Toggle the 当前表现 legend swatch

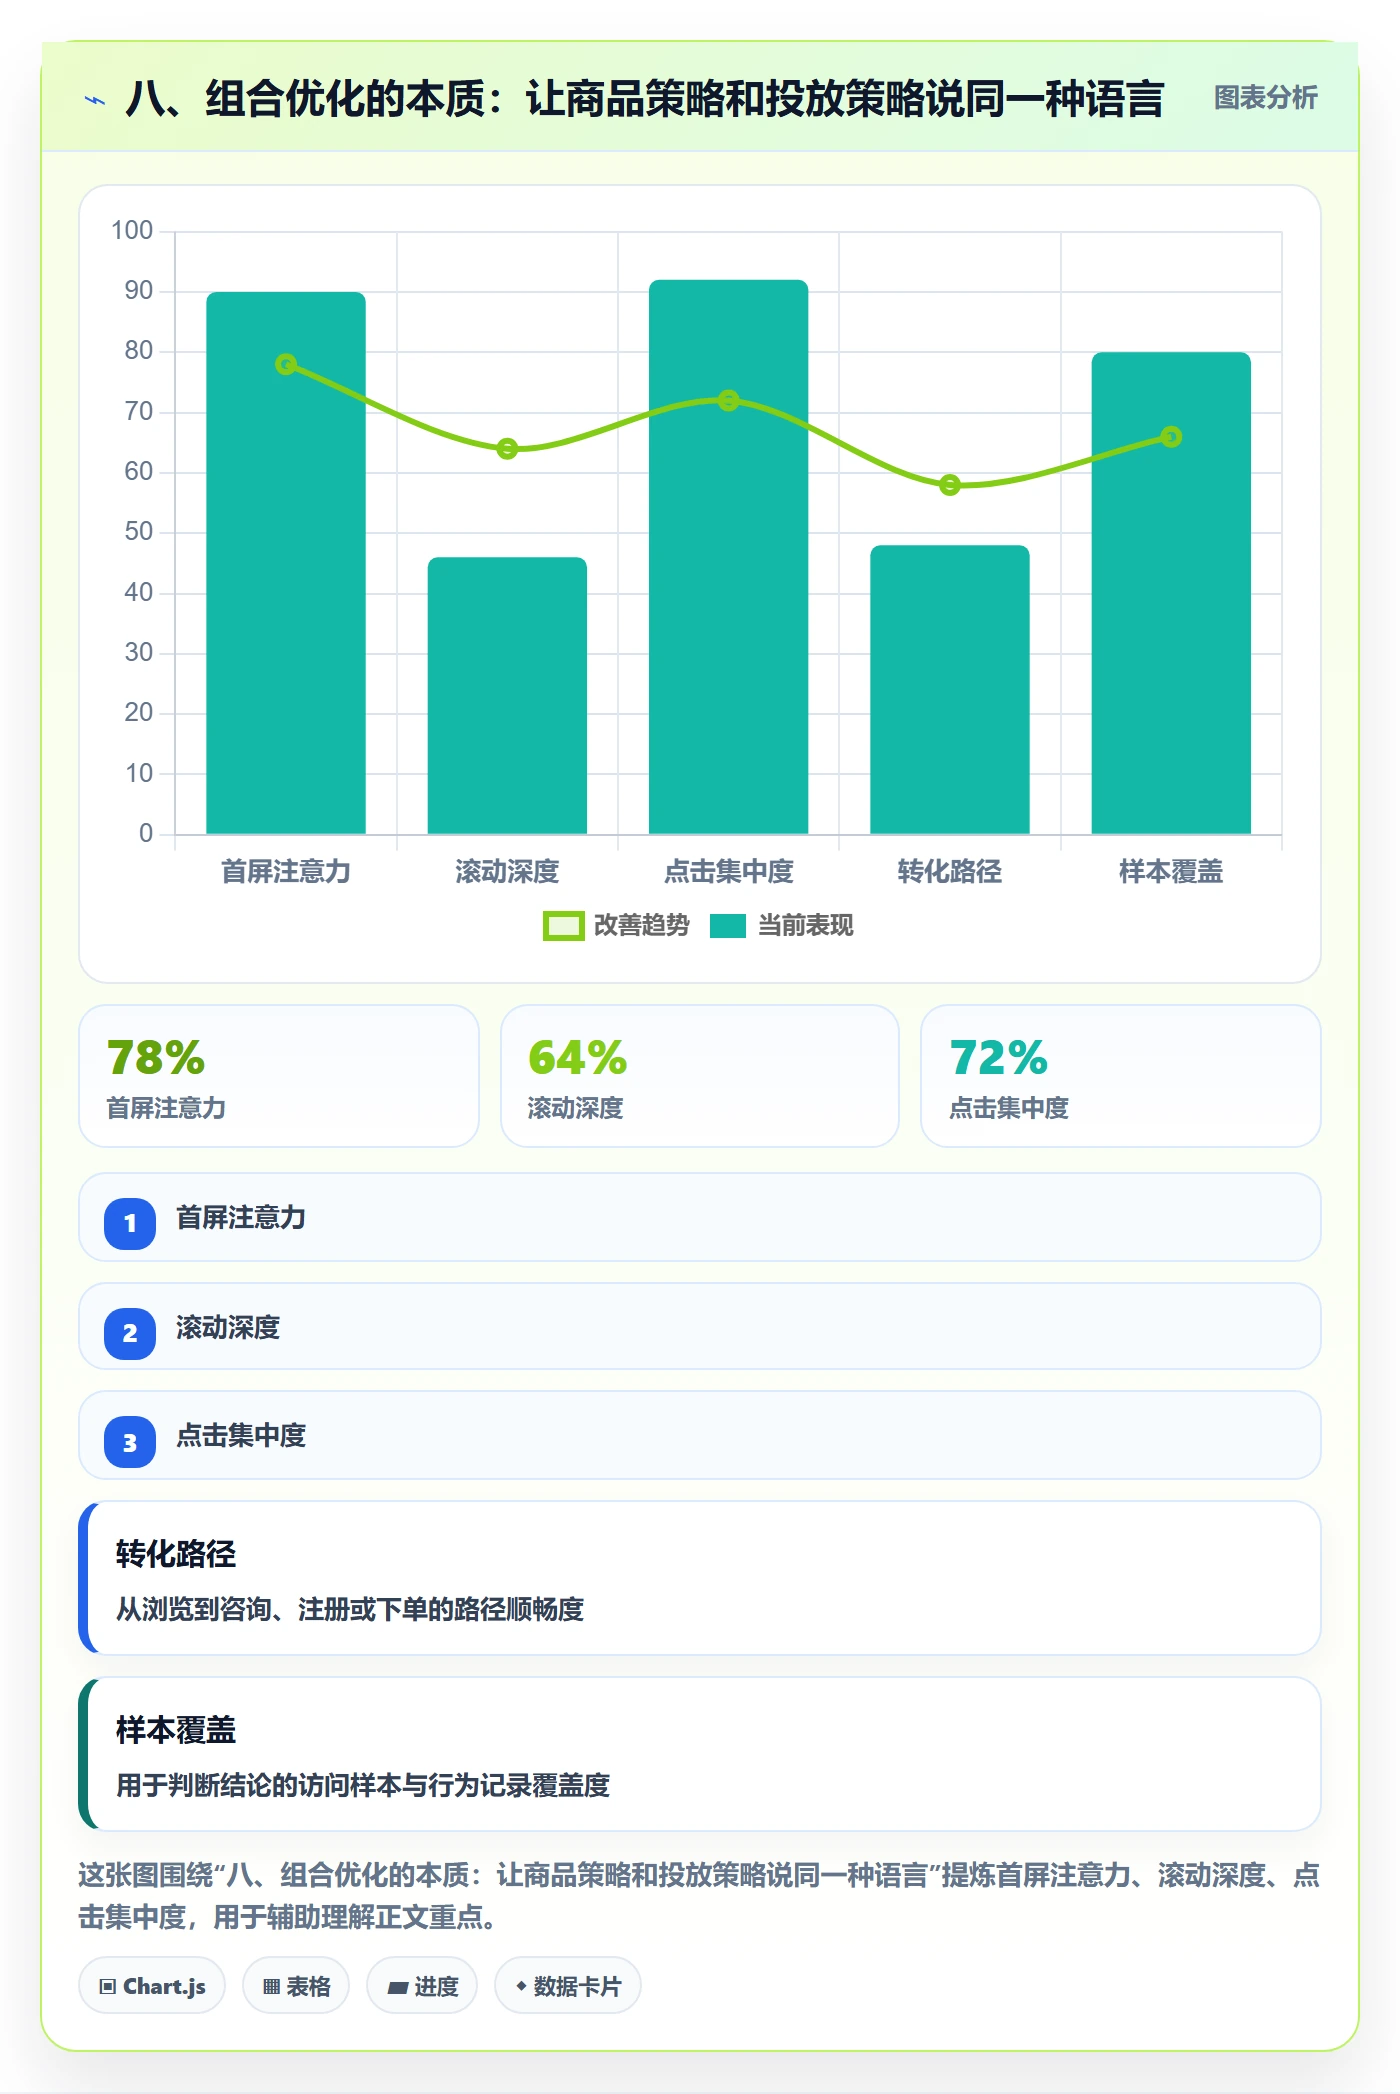click(728, 926)
